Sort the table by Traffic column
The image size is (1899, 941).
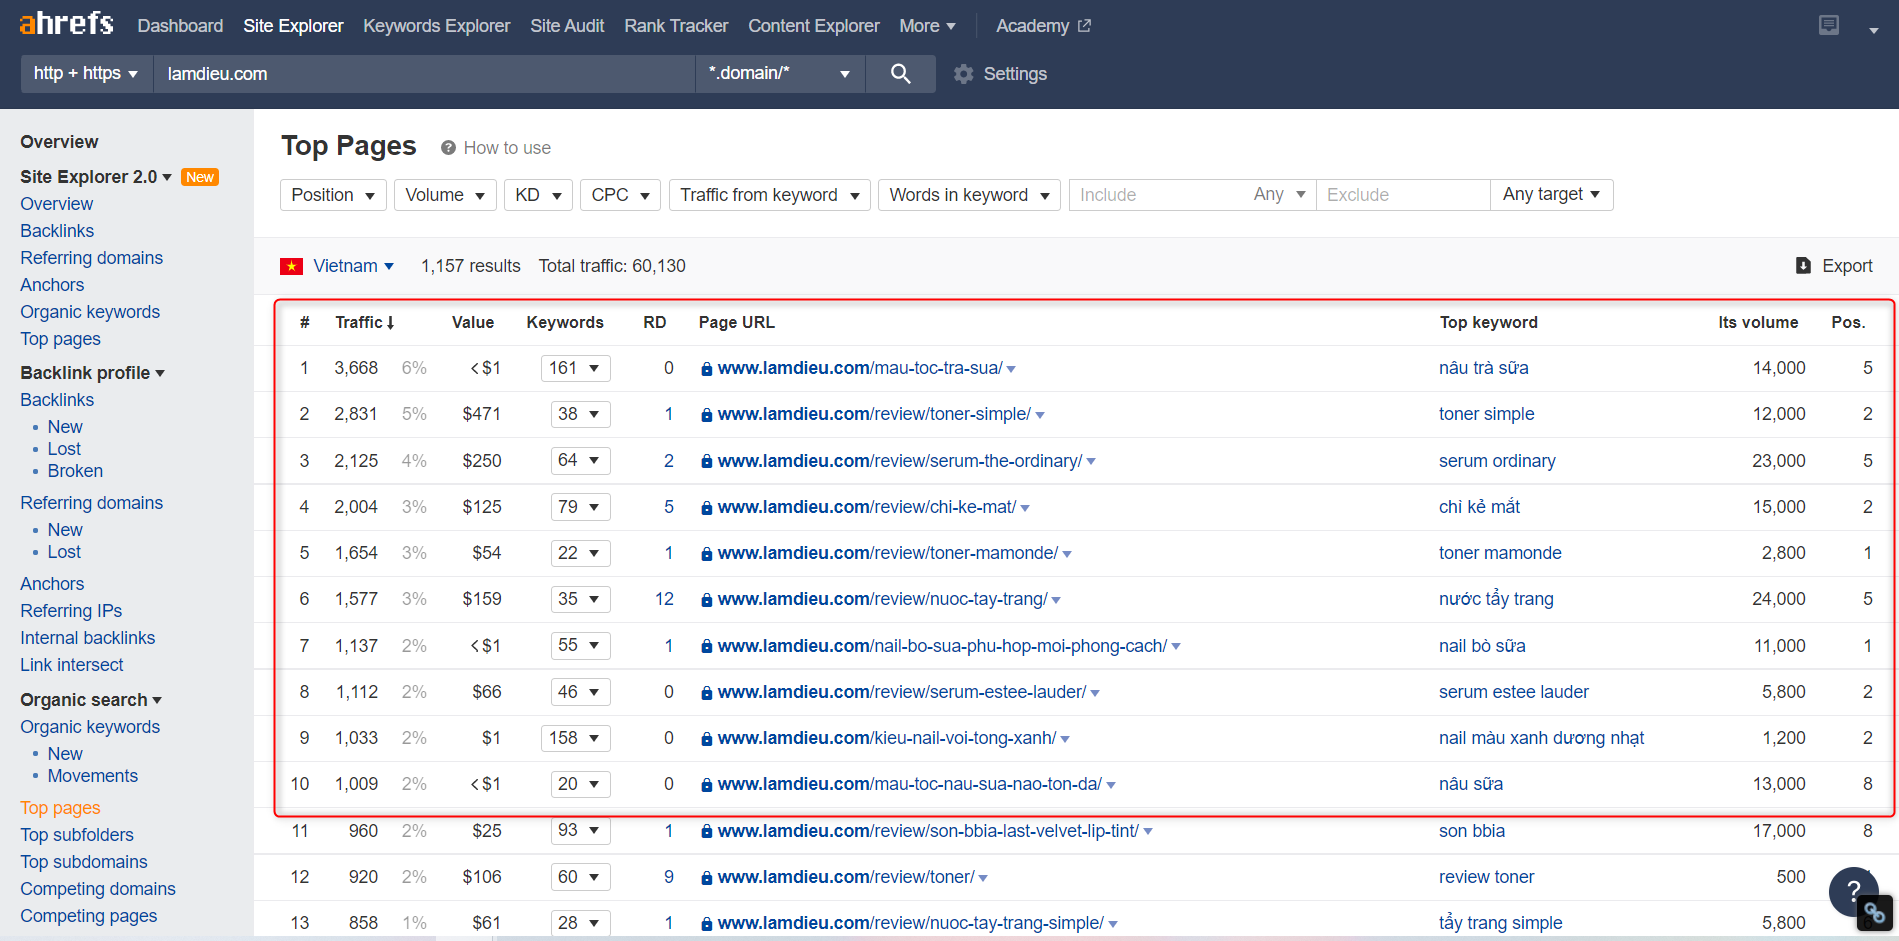(x=364, y=322)
